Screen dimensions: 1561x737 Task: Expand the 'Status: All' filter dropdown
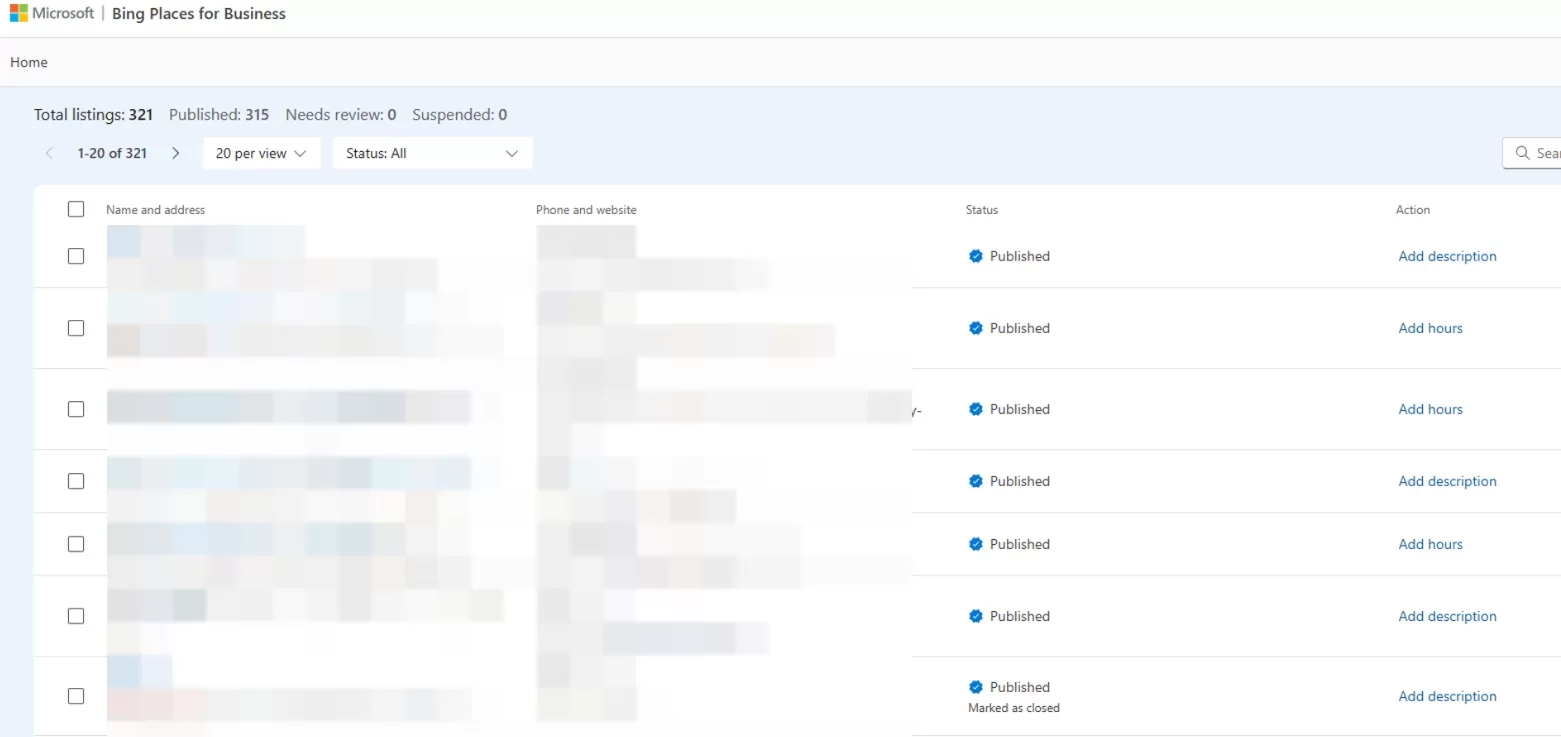(x=431, y=153)
